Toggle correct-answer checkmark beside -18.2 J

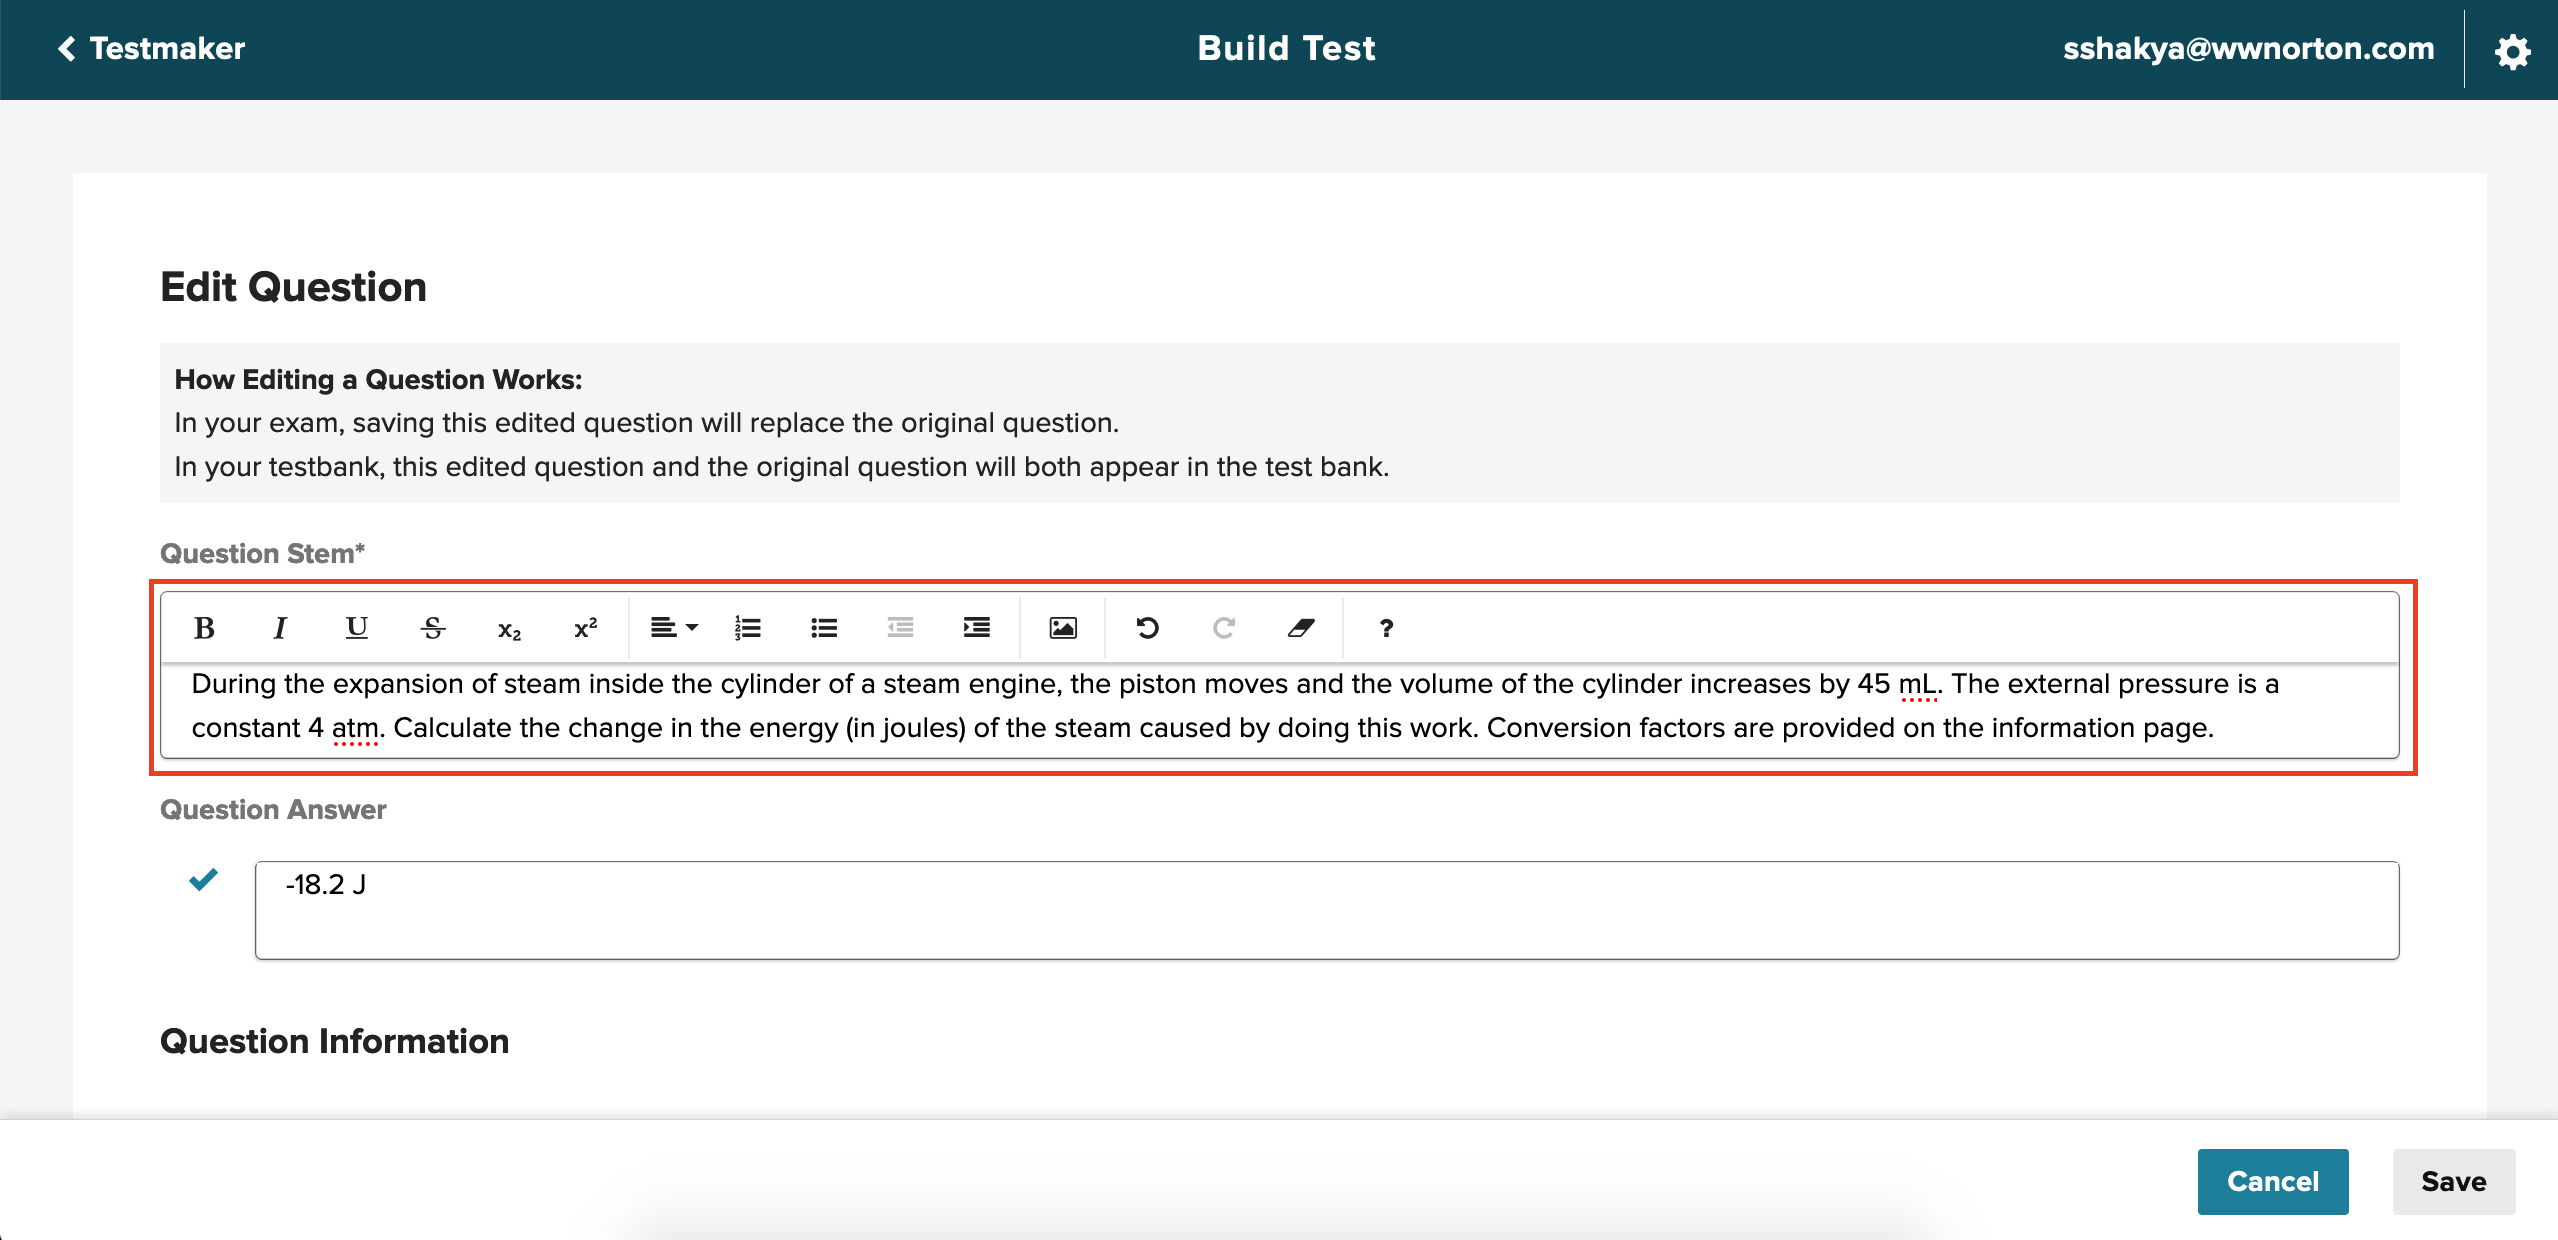pos(203,880)
